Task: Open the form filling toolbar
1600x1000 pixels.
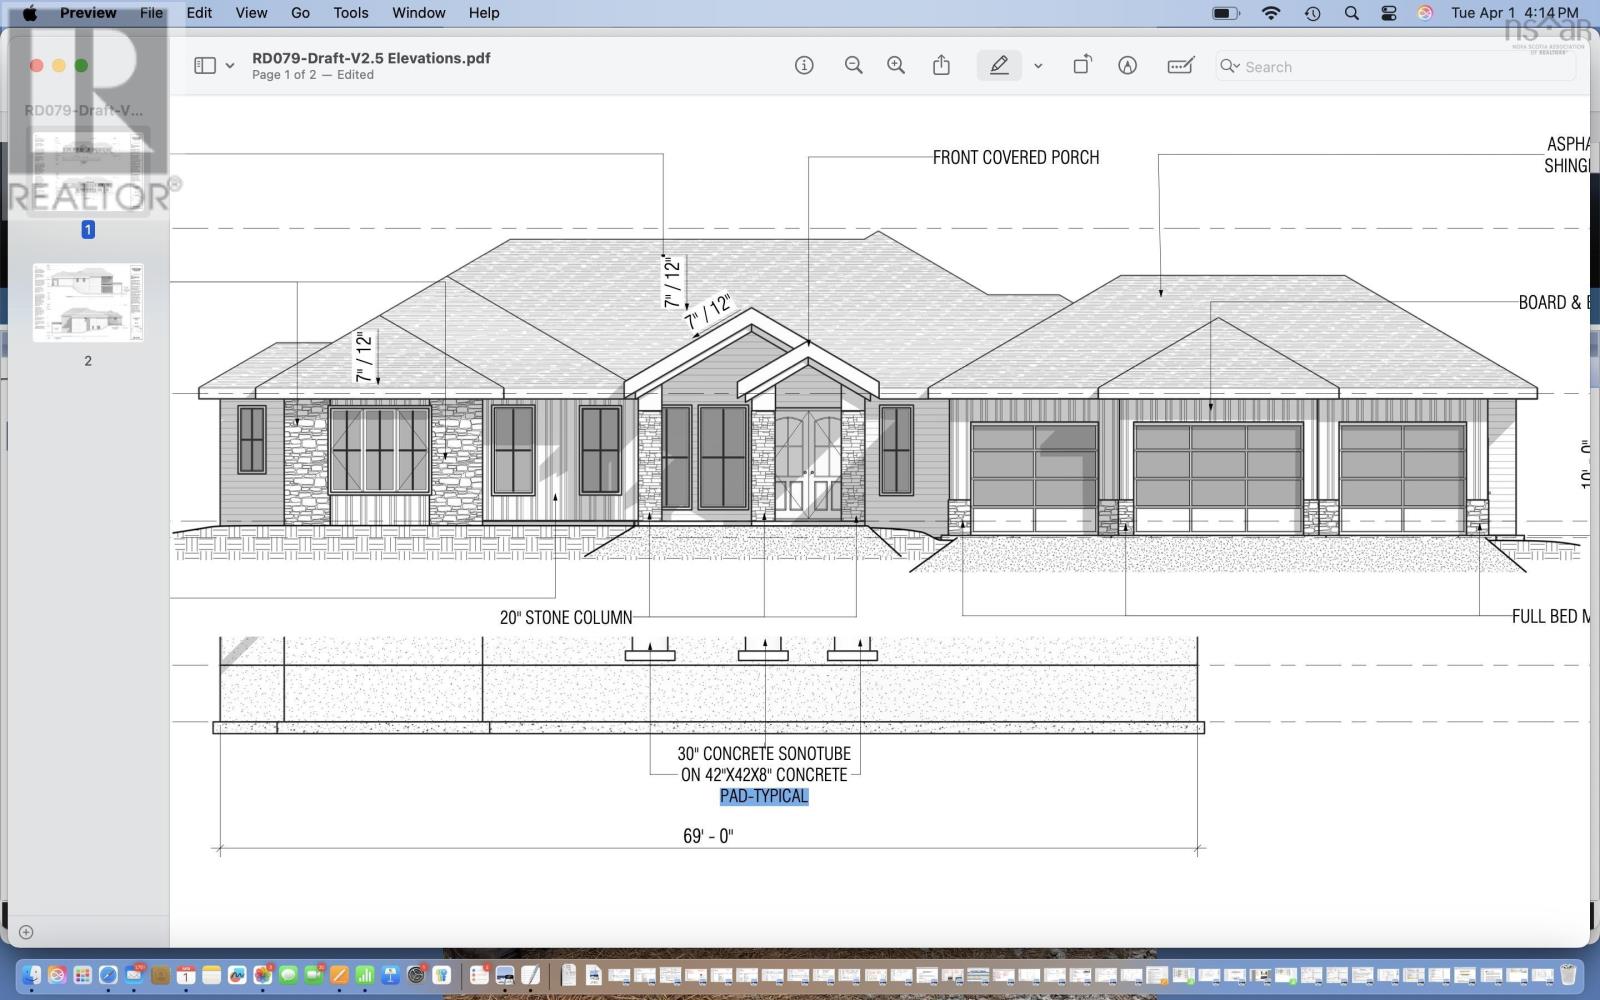Action: pyautogui.click(x=1180, y=65)
